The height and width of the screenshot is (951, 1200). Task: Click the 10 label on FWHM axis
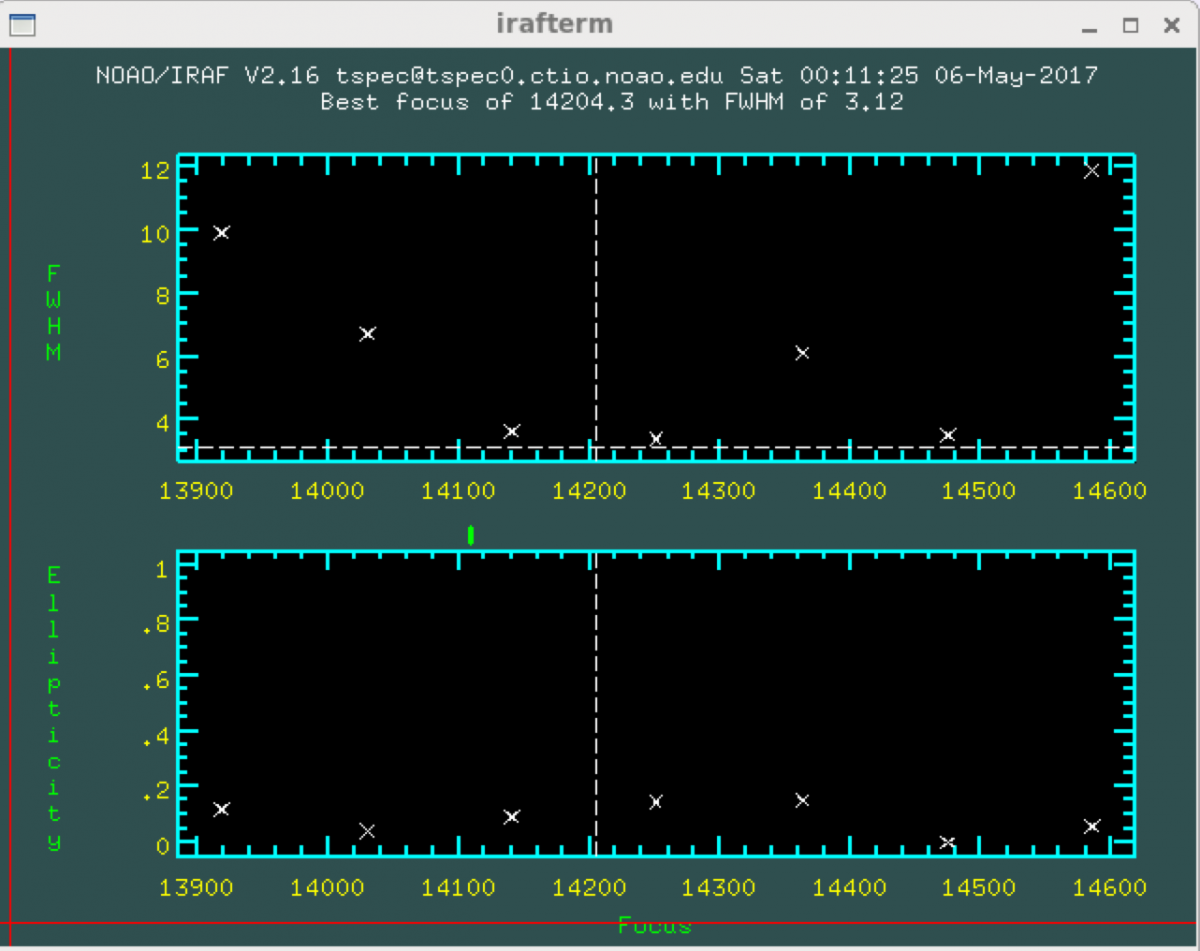[x=154, y=232]
